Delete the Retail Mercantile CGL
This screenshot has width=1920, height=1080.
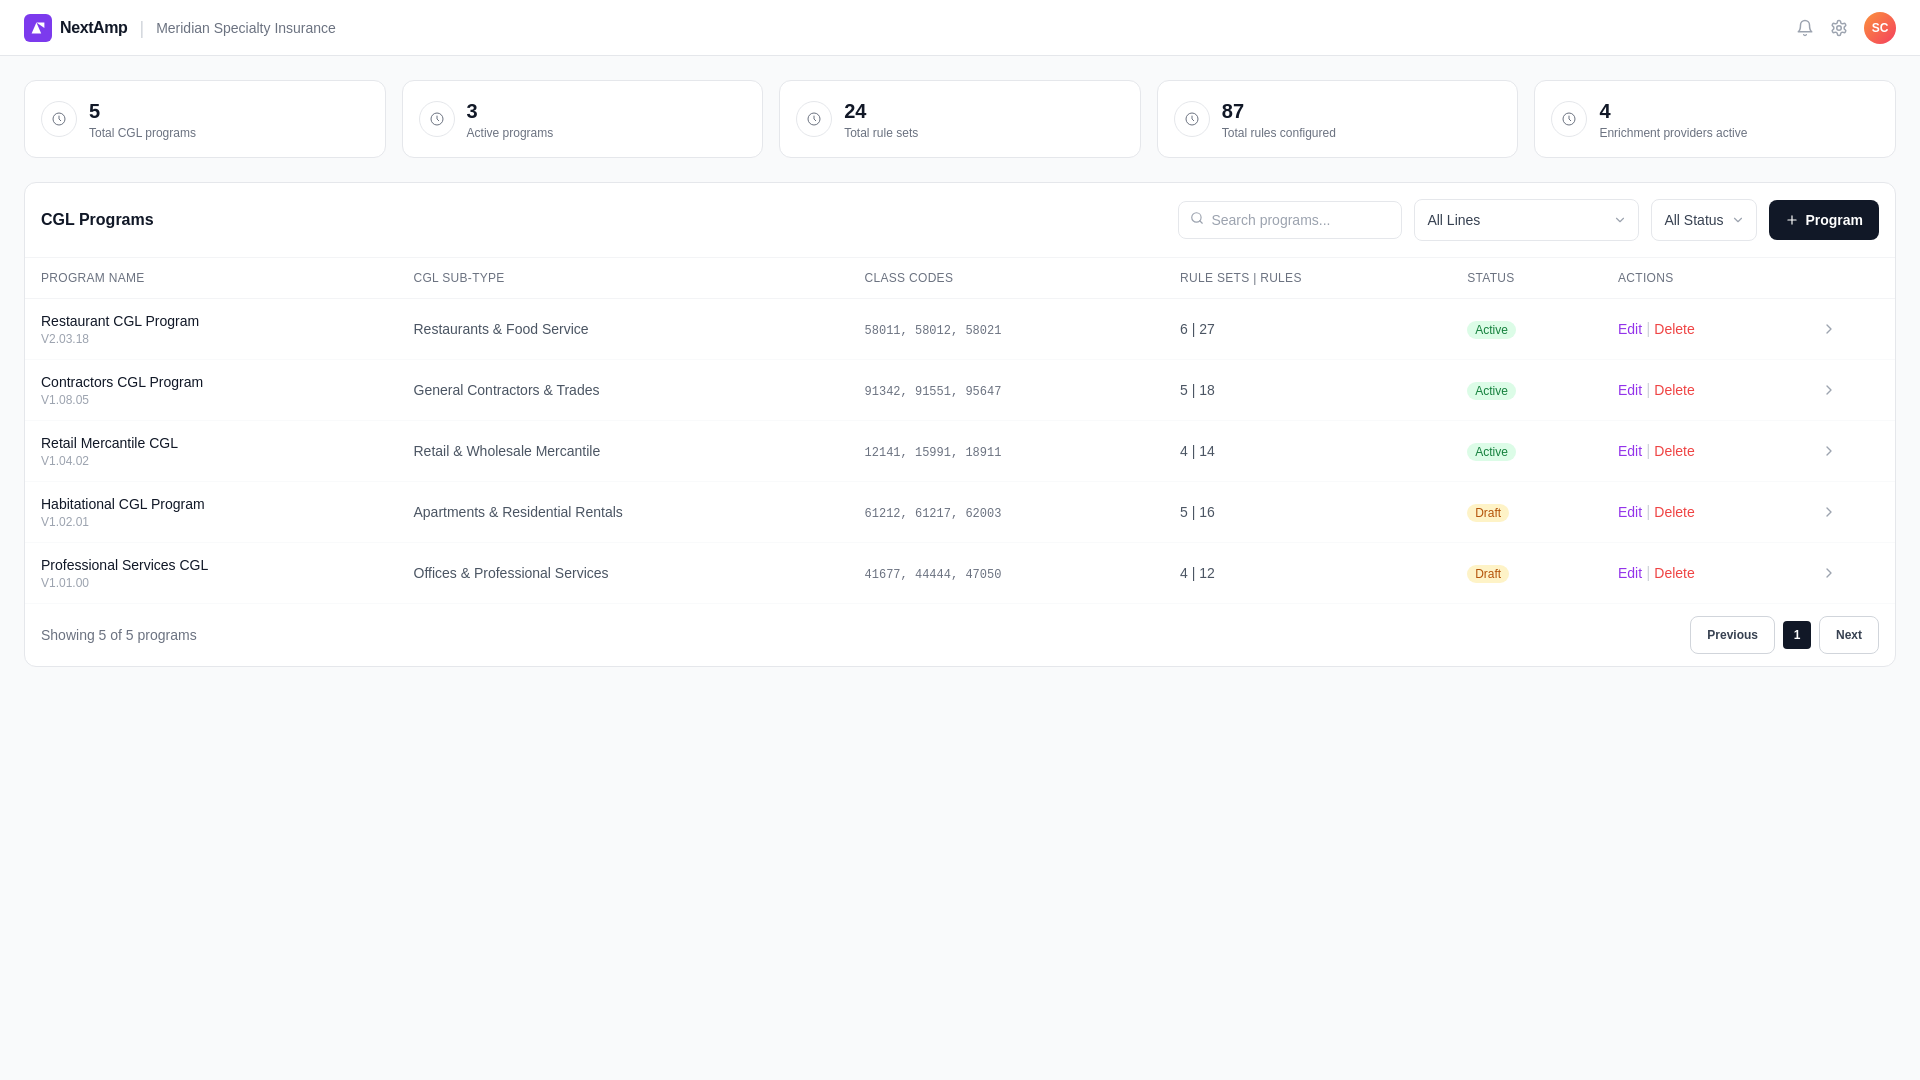(x=1674, y=451)
